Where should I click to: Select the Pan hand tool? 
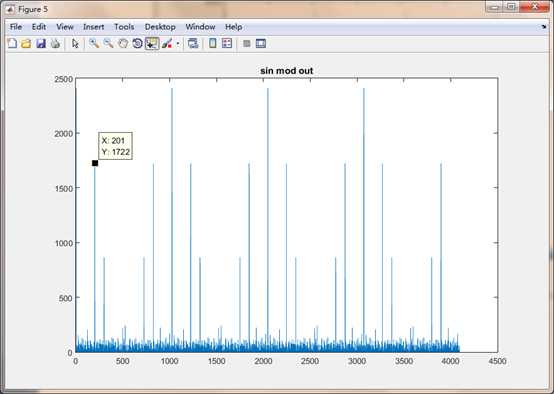point(123,43)
